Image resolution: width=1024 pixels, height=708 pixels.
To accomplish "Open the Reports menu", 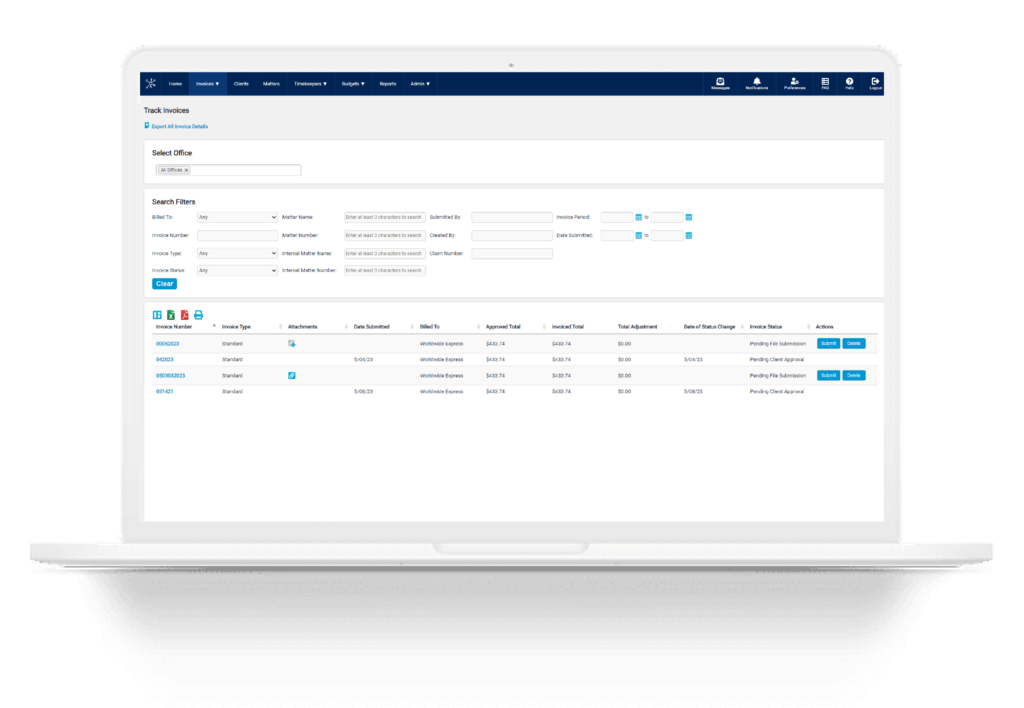I will pyautogui.click(x=391, y=84).
